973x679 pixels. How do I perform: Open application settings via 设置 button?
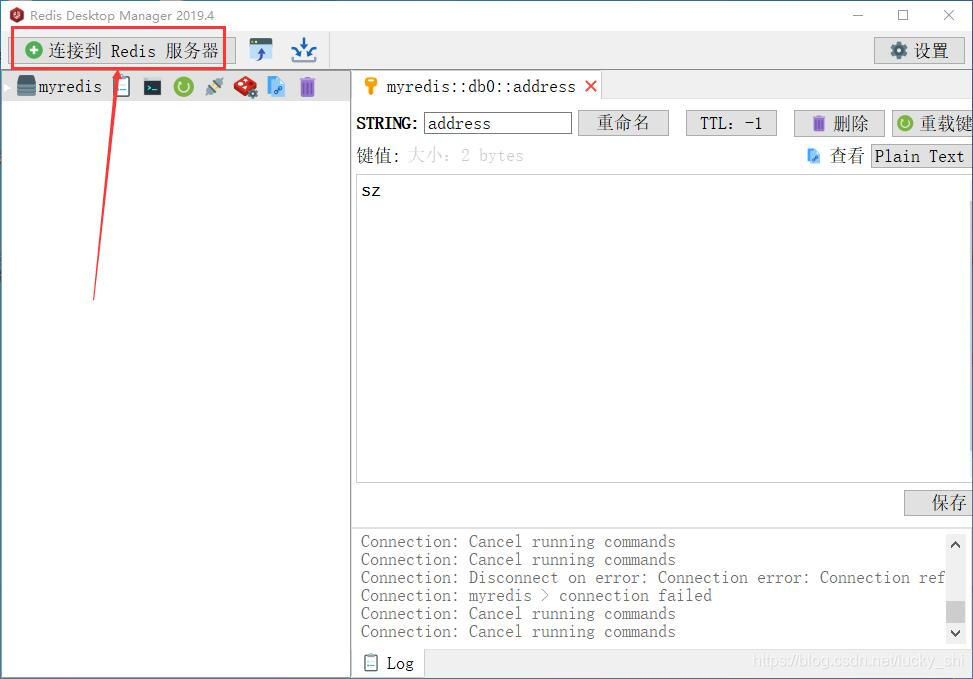pos(918,49)
